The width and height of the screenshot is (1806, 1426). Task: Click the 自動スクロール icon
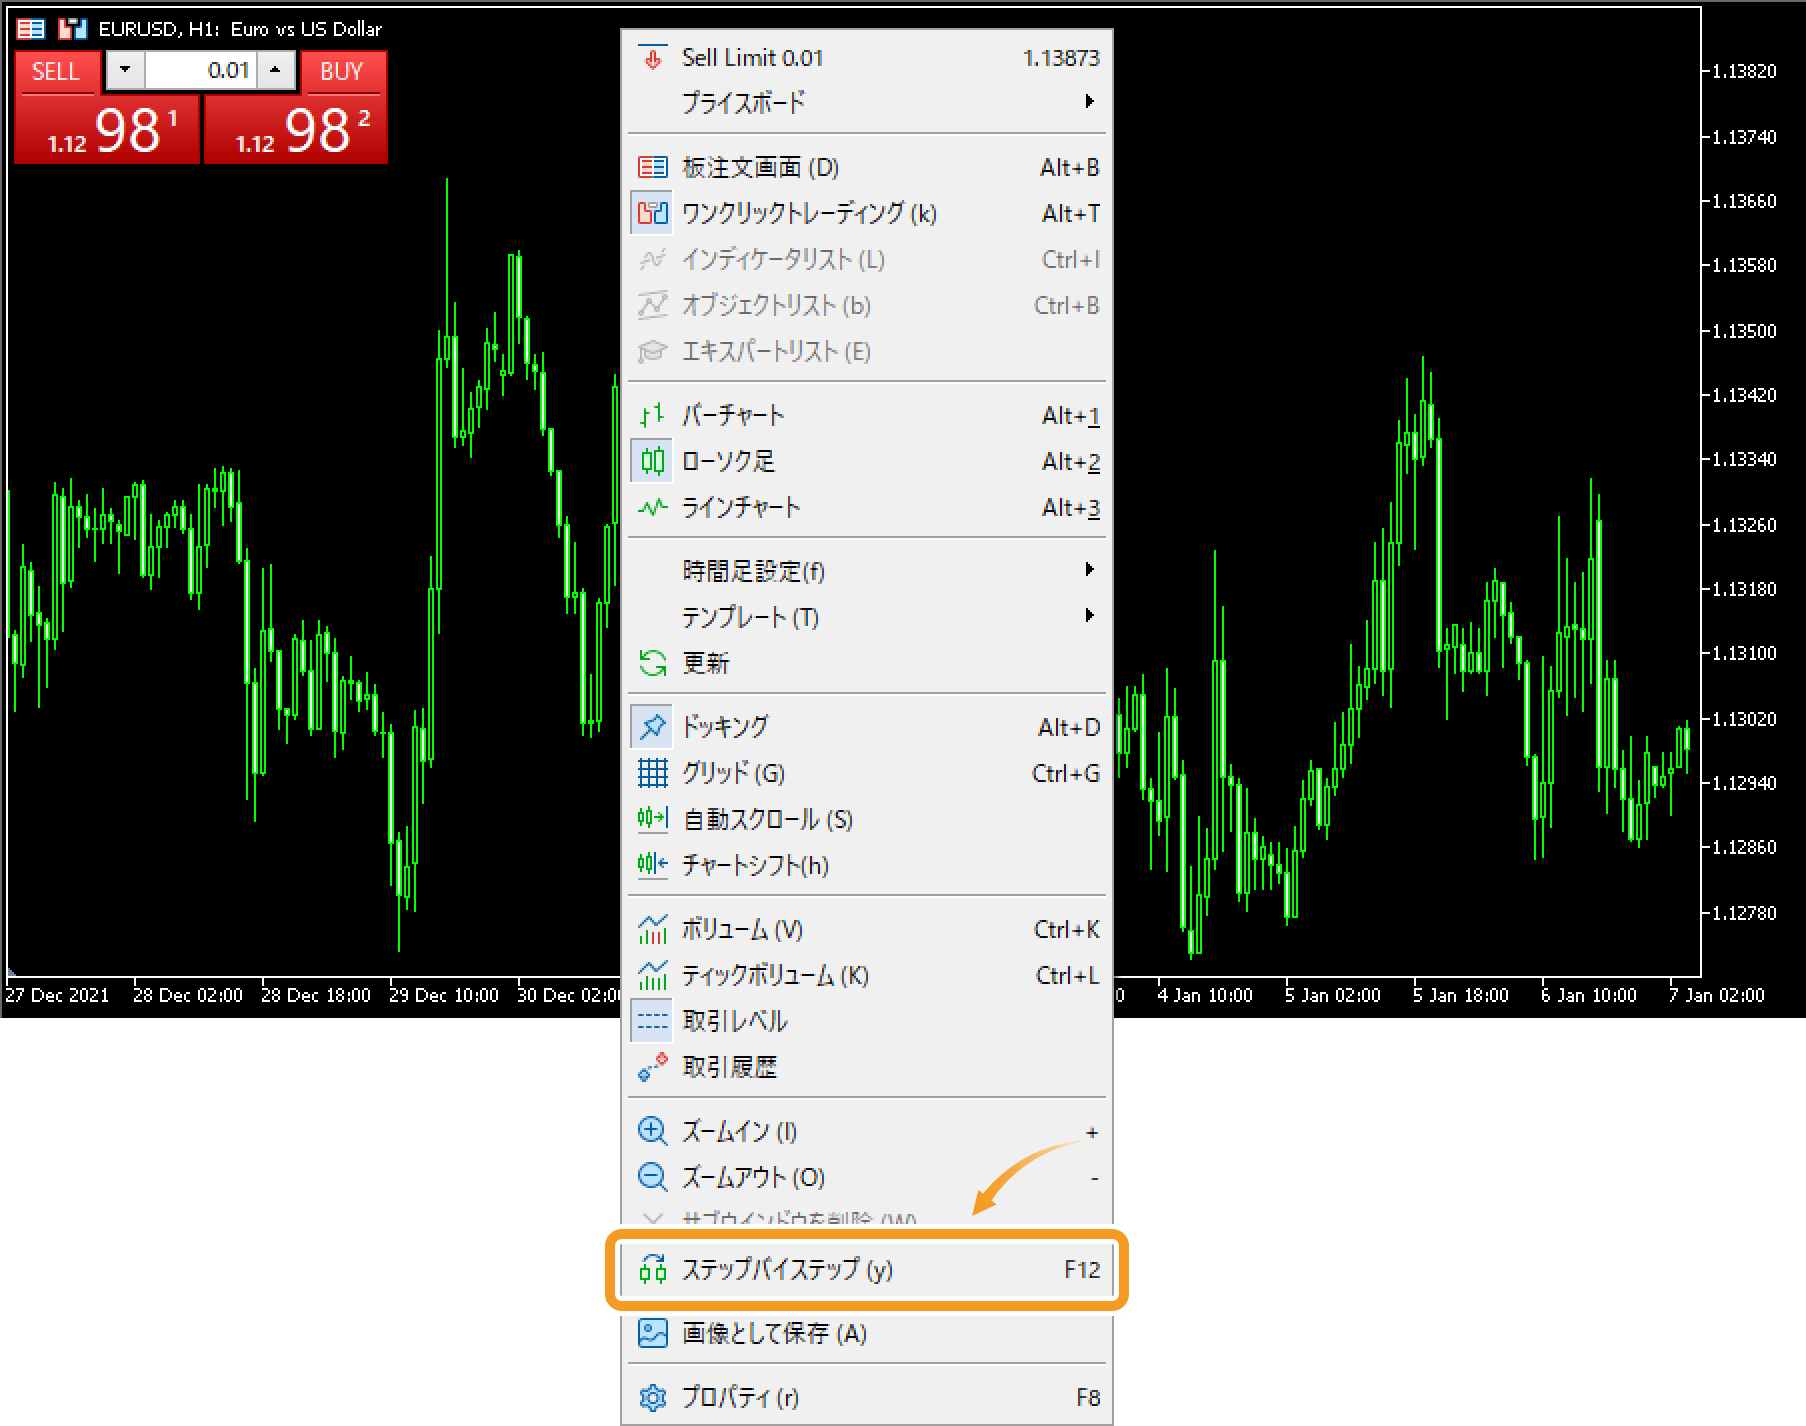(x=652, y=819)
